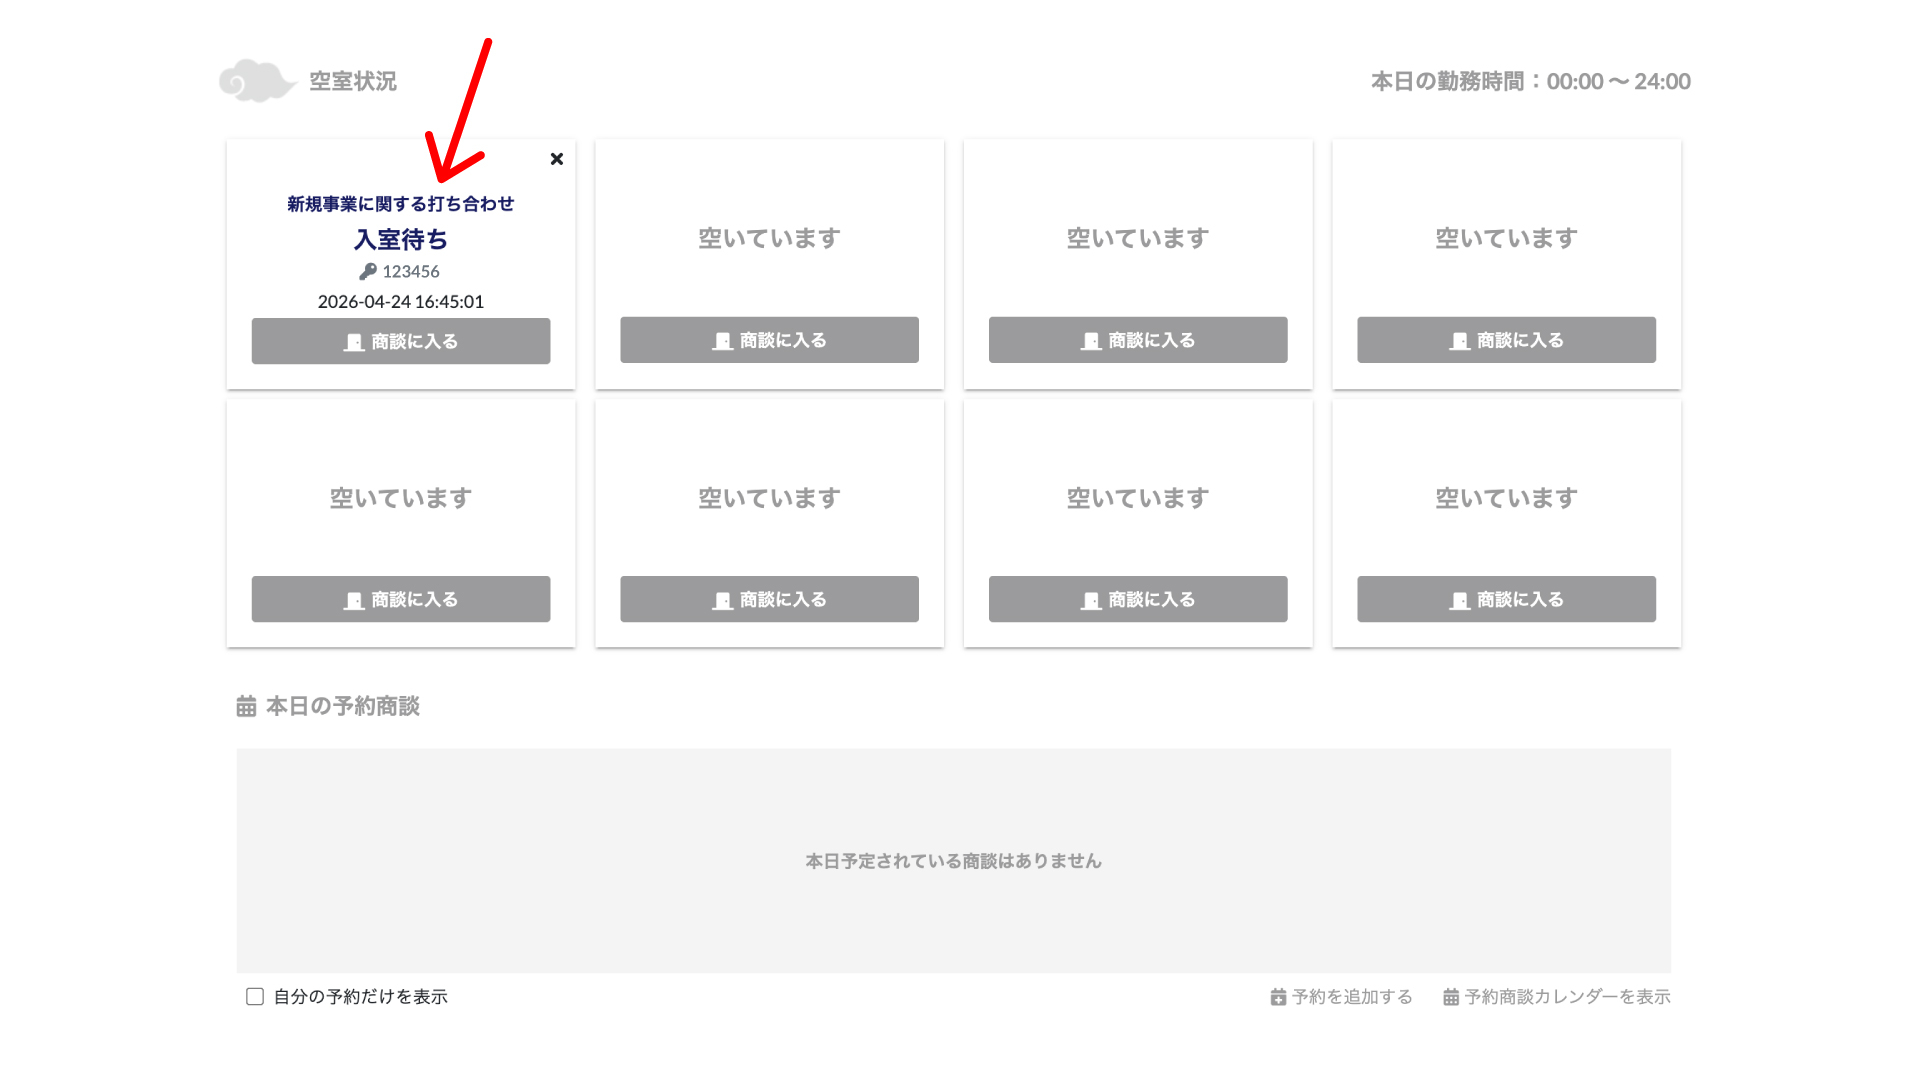1920x1080 pixels.
Task: Click the cloud logo icon
Action: click(257, 81)
